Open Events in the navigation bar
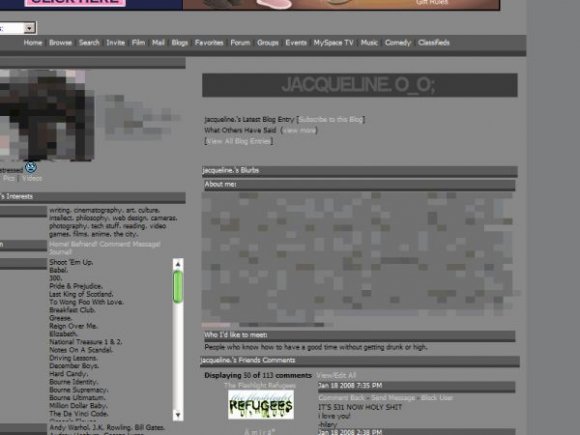Viewport: 580px width, 435px height. click(296, 43)
